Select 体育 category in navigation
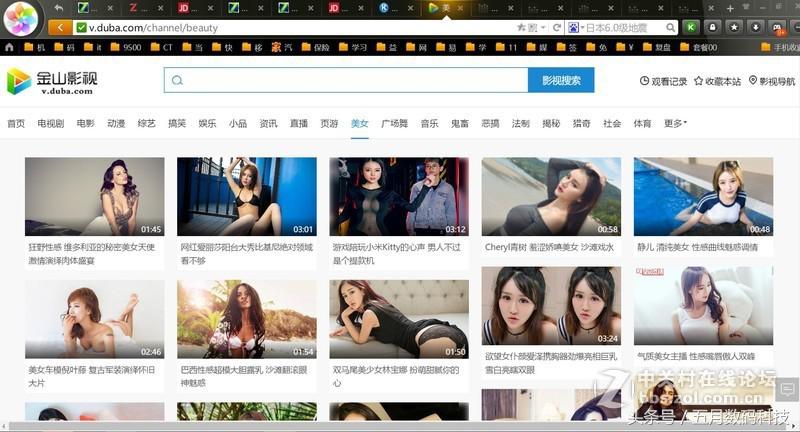This screenshot has height=432, width=800. [642, 123]
